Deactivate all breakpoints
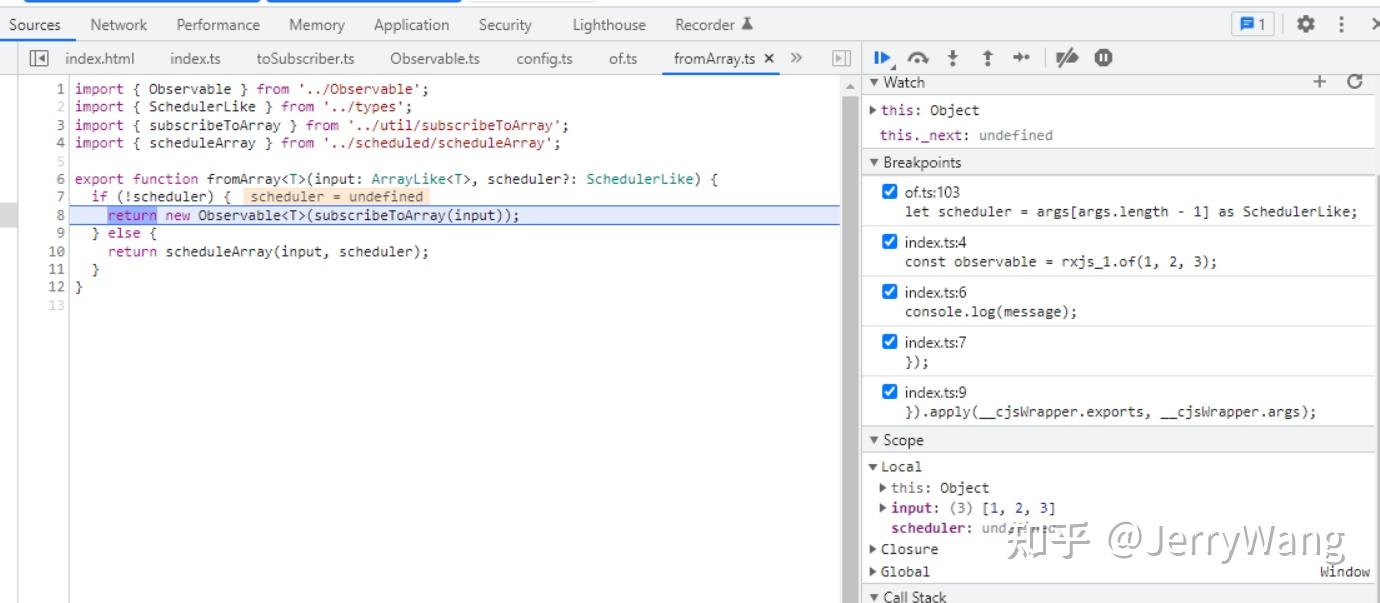The image size is (1380, 603). (x=1067, y=58)
